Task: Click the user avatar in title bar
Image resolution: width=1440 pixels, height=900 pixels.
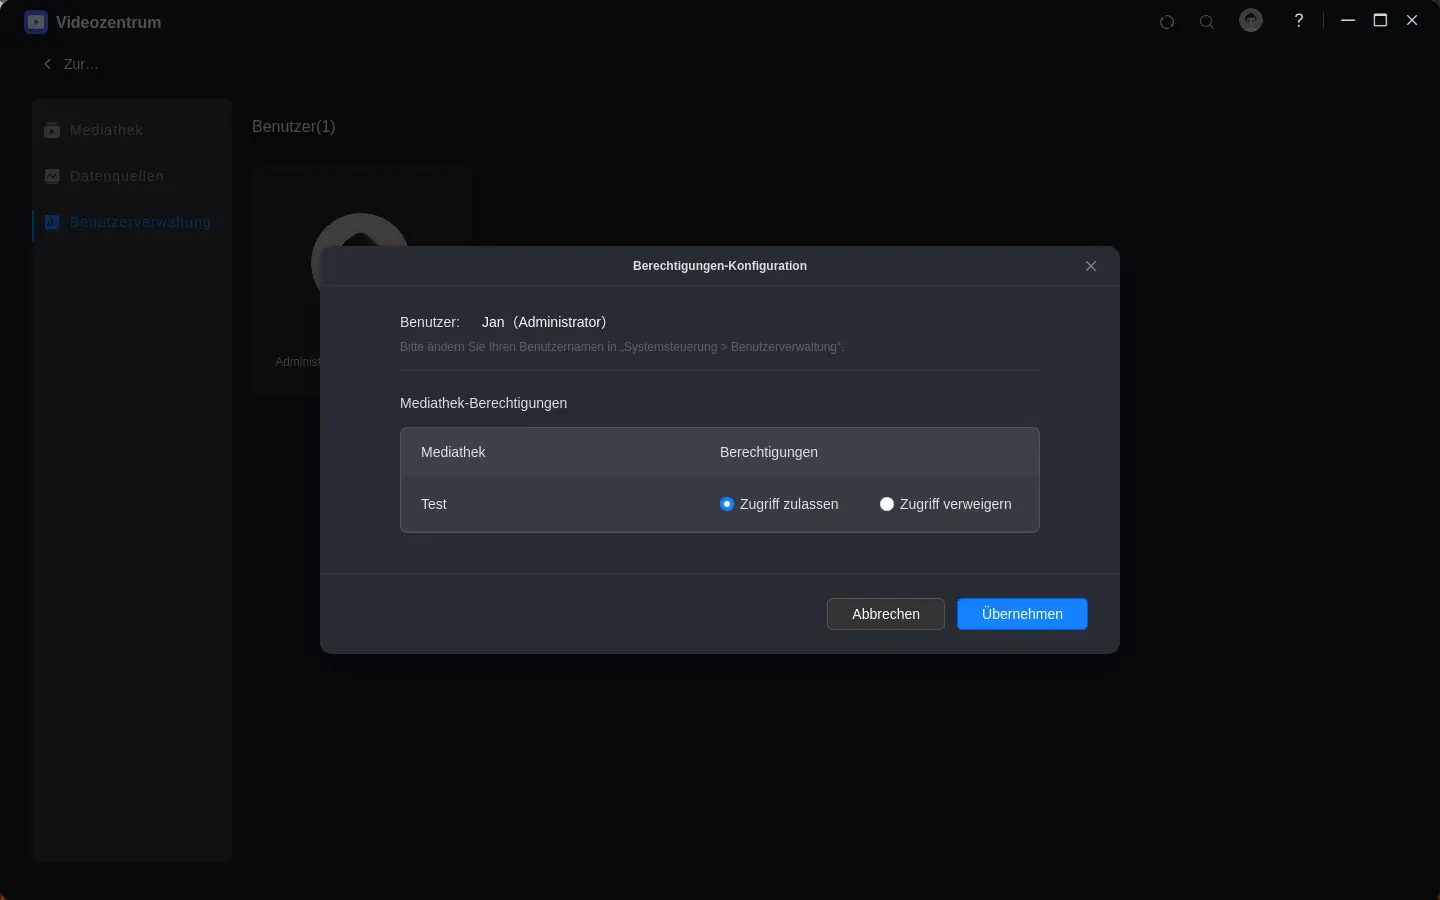Action: 1251,21
